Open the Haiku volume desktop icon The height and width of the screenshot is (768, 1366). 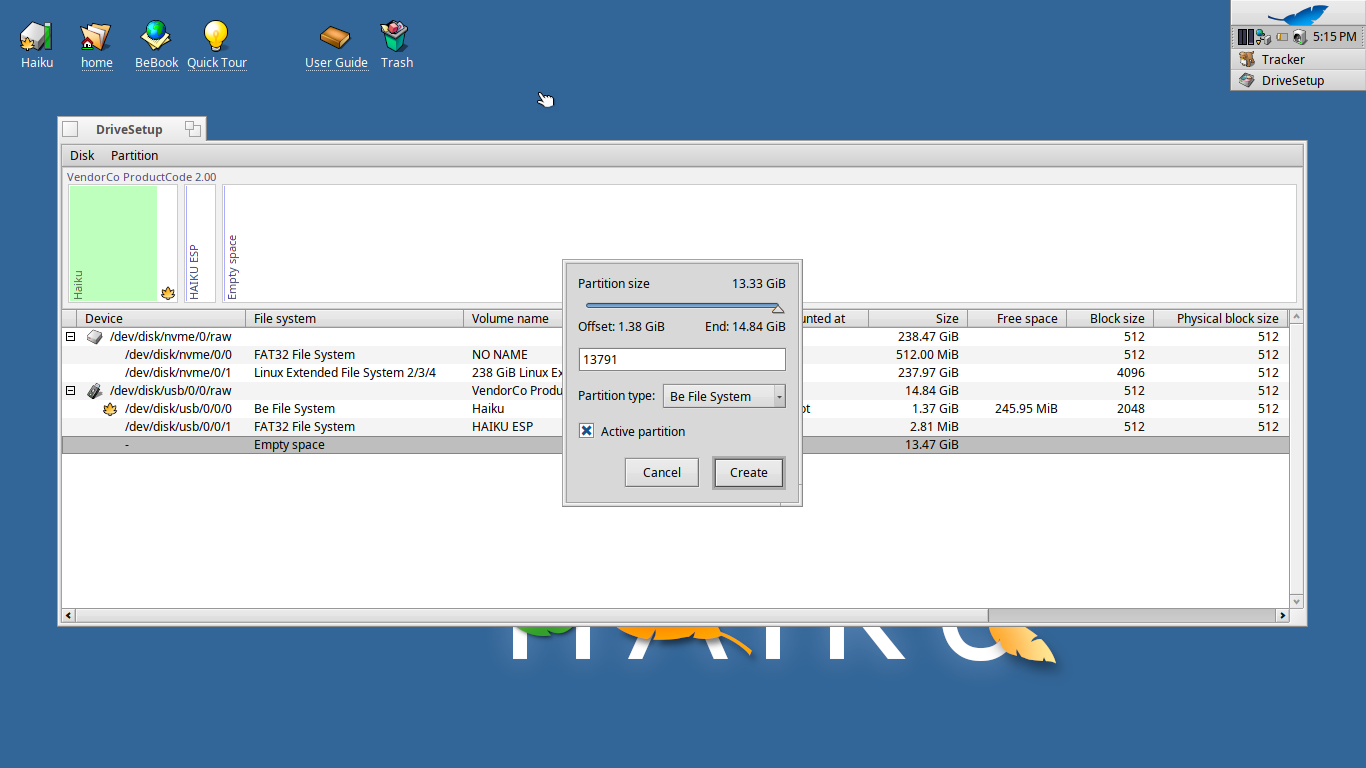click(37, 37)
